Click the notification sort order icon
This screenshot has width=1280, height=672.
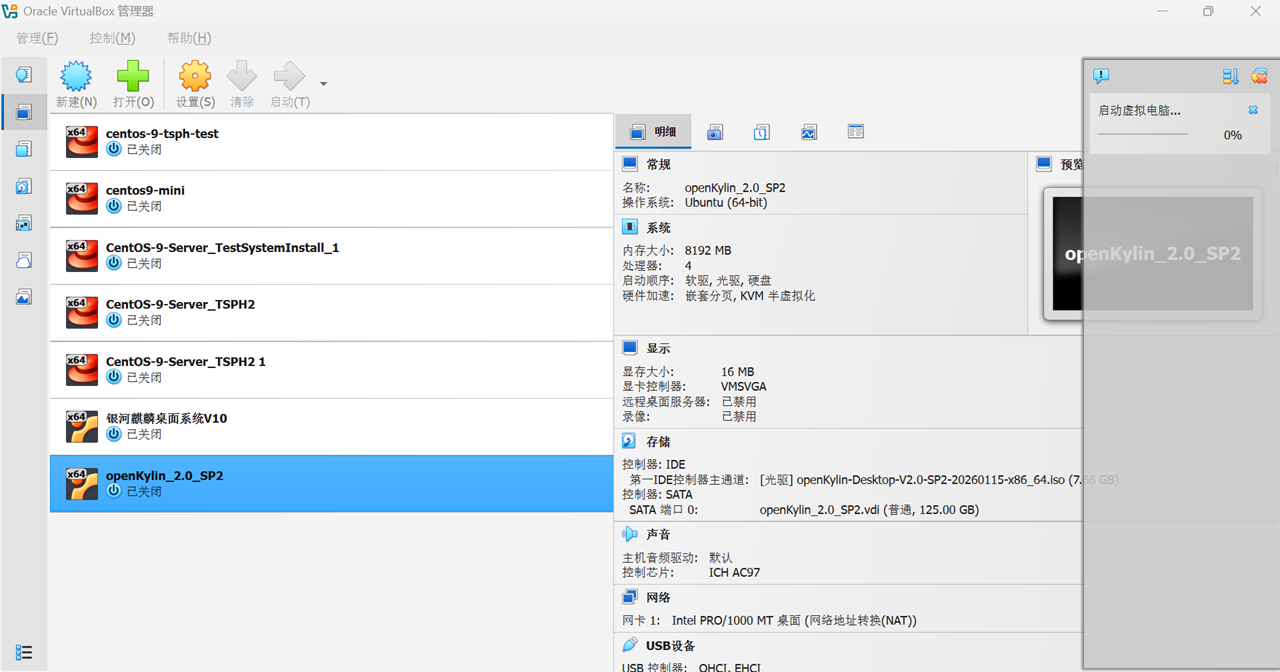coord(1231,76)
